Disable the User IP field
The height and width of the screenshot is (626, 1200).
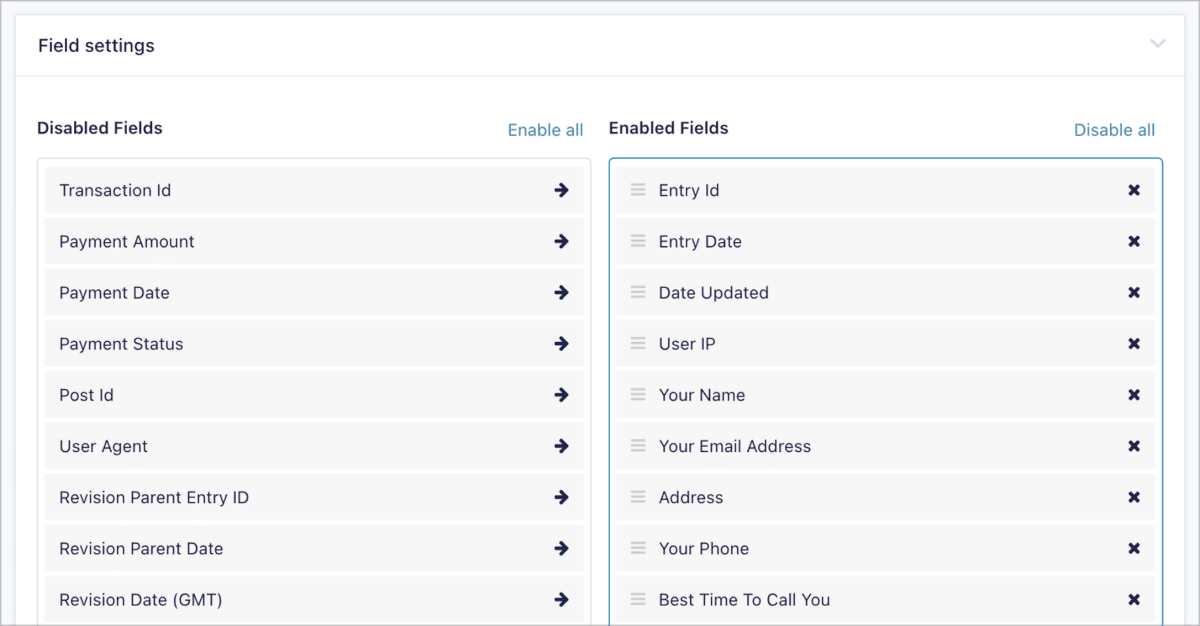(x=1134, y=343)
